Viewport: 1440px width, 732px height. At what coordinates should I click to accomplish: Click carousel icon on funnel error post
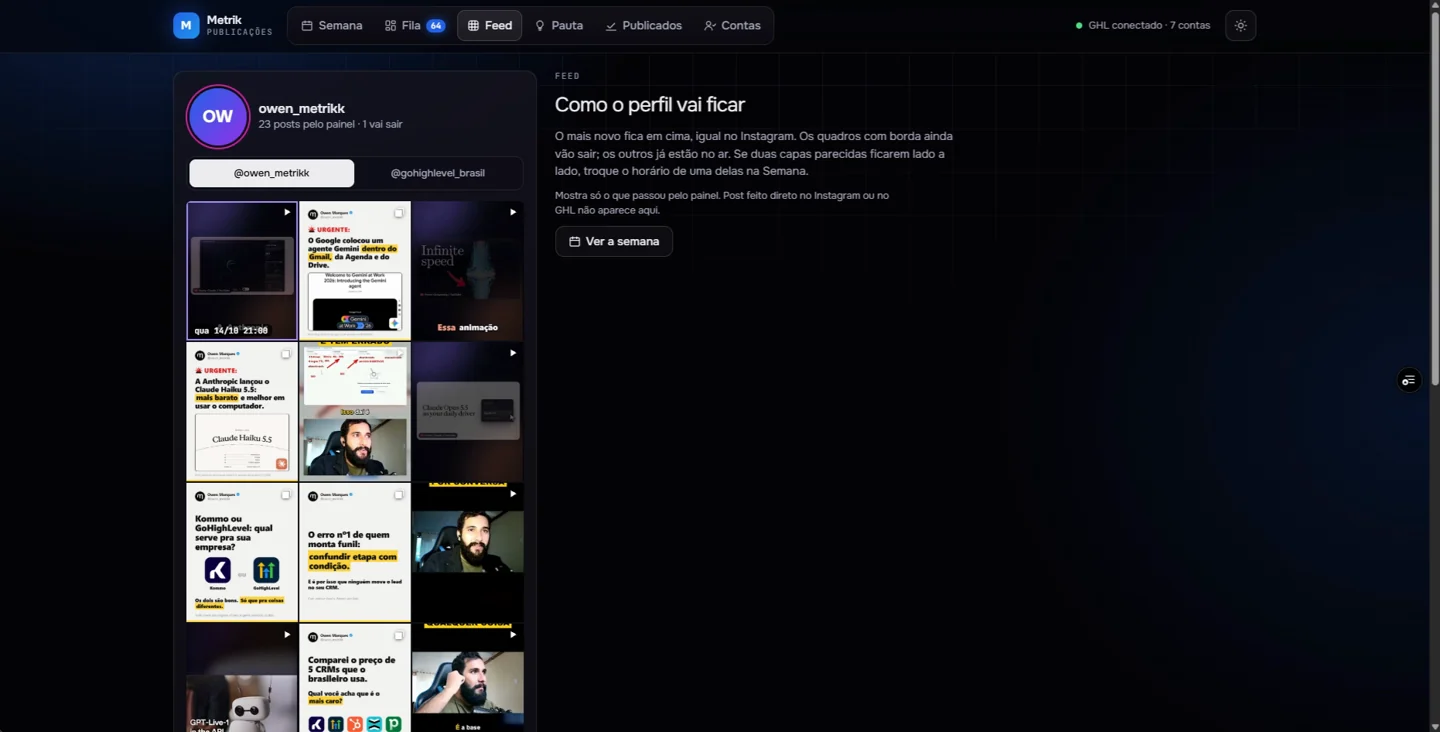click(399, 495)
